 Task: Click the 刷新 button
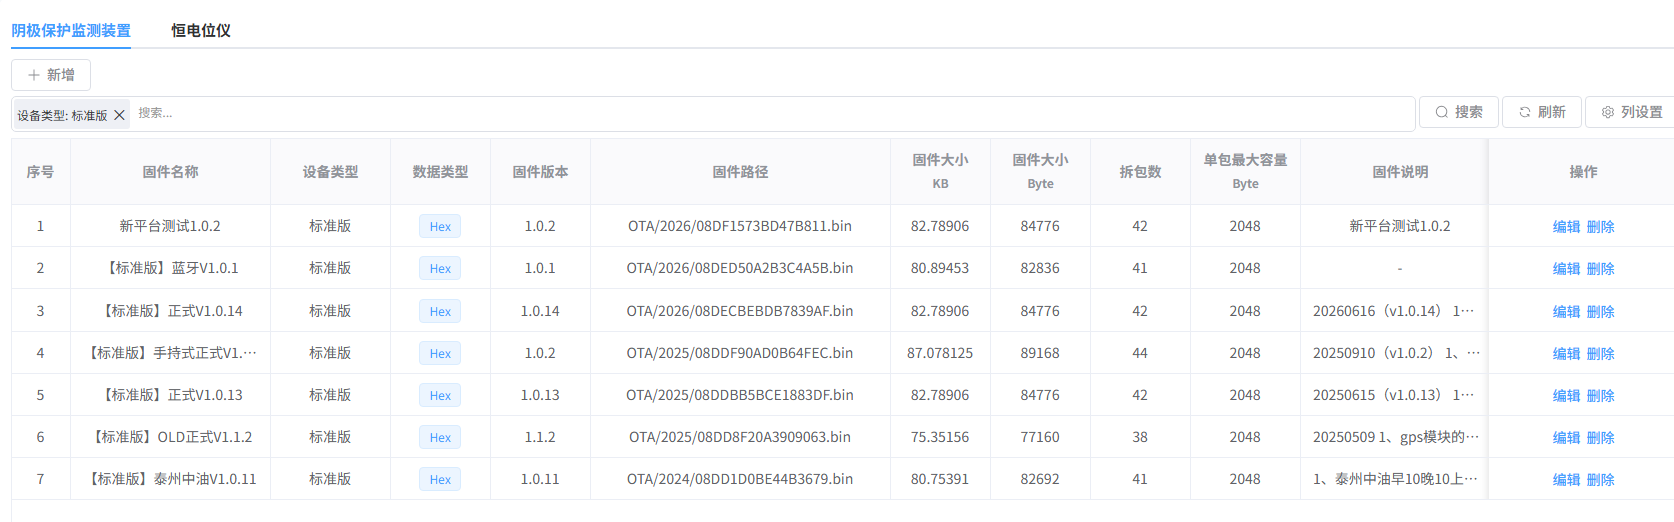1542,112
